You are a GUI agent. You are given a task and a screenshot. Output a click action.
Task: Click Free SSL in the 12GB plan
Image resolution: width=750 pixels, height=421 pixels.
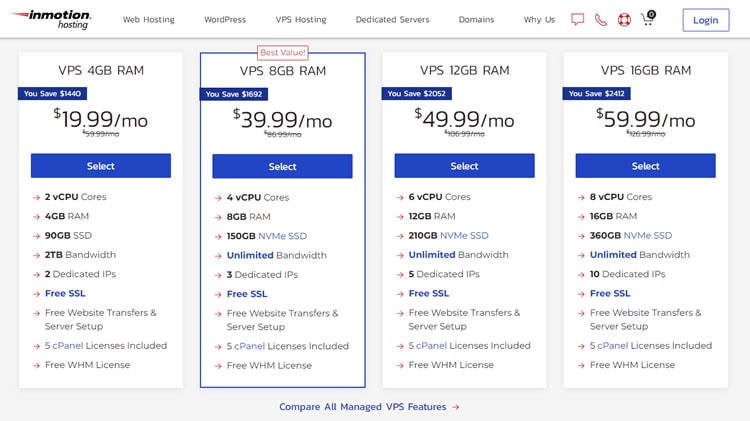click(429, 293)
